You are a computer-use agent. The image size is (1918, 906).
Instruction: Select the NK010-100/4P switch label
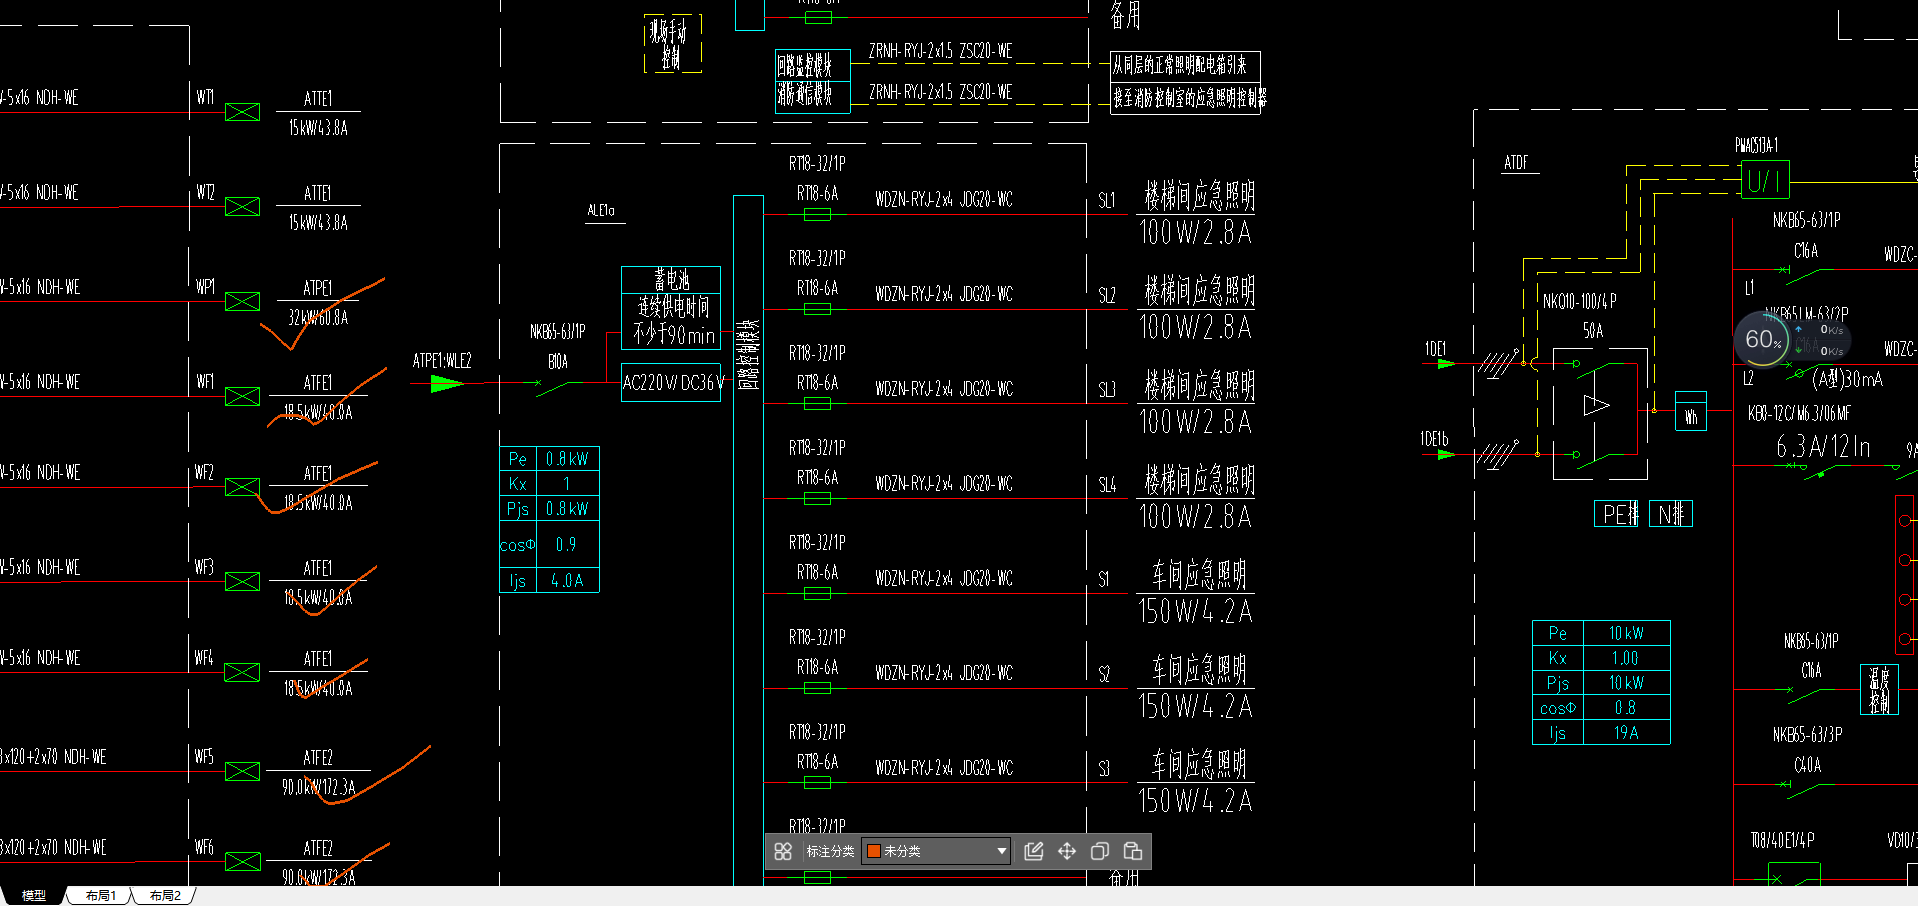1580,301
